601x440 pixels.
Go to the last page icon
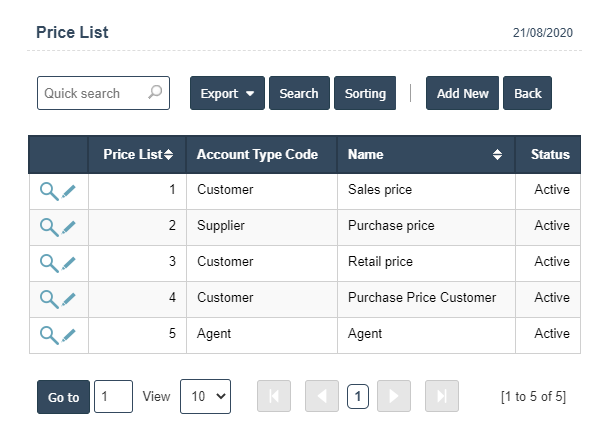441,397
